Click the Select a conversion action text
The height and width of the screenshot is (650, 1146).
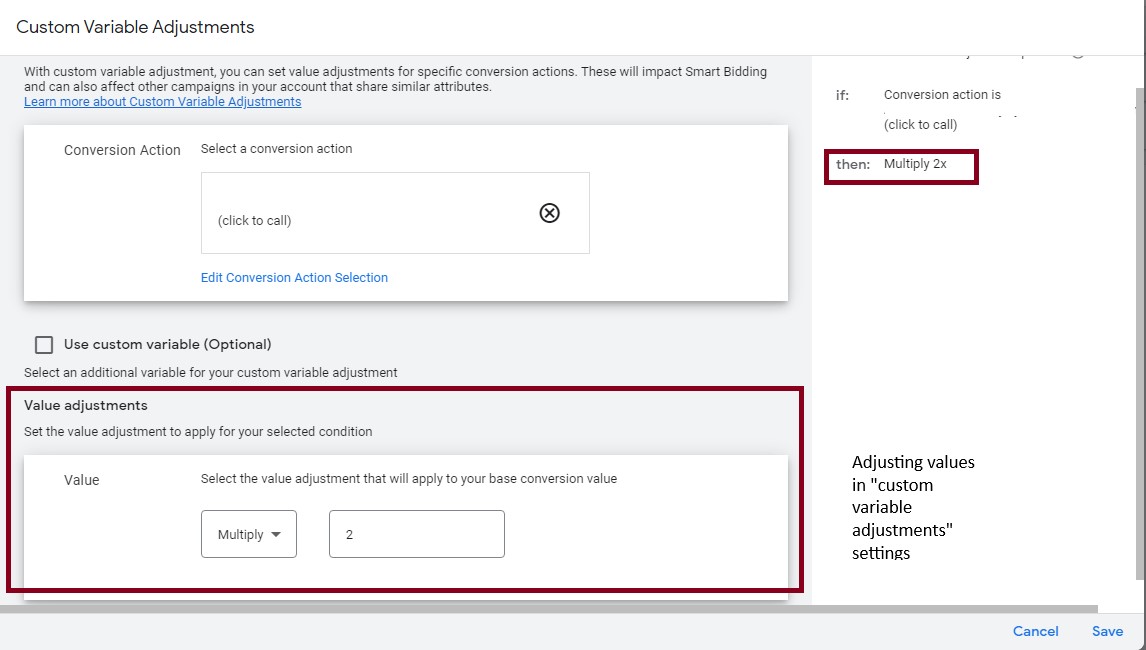[276, 148]
